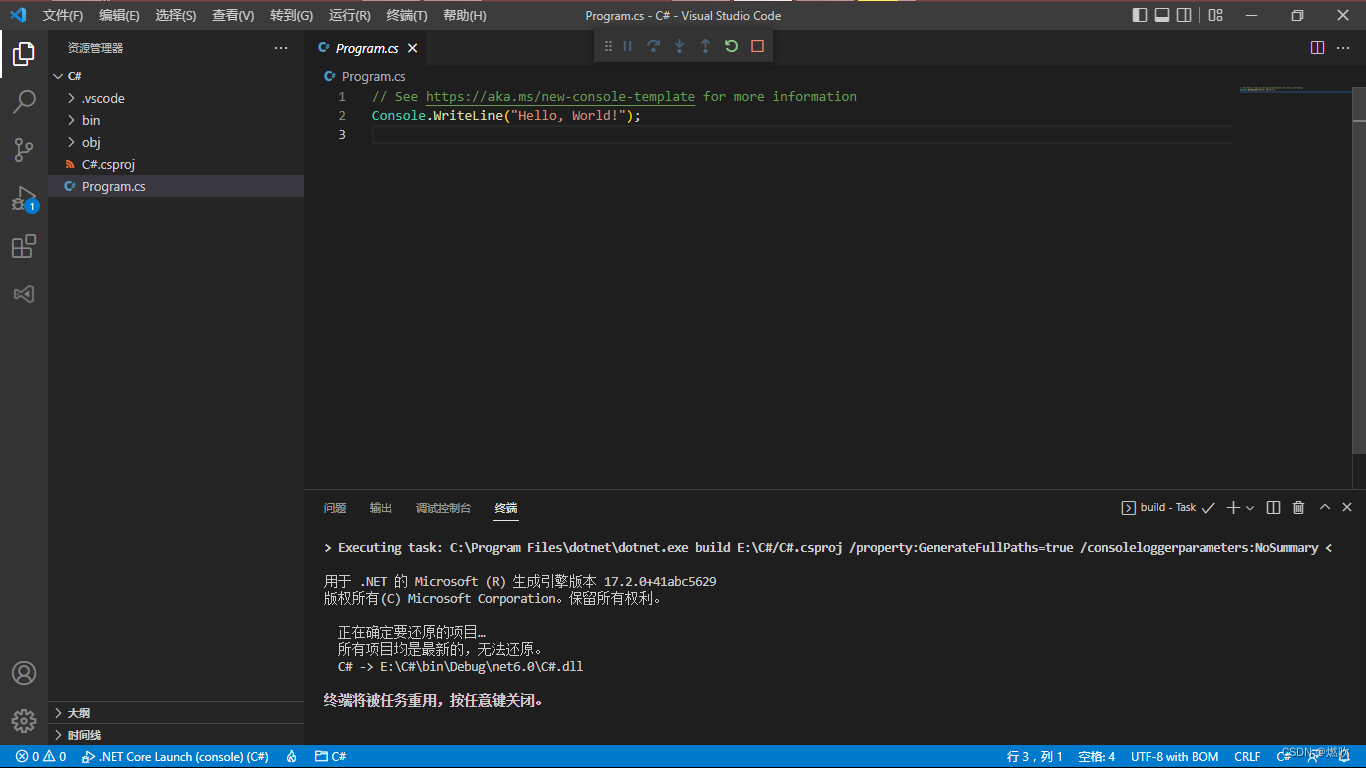Expand the 时间线 timeline section
This screenshot has width=1366, height=768.
176,735
